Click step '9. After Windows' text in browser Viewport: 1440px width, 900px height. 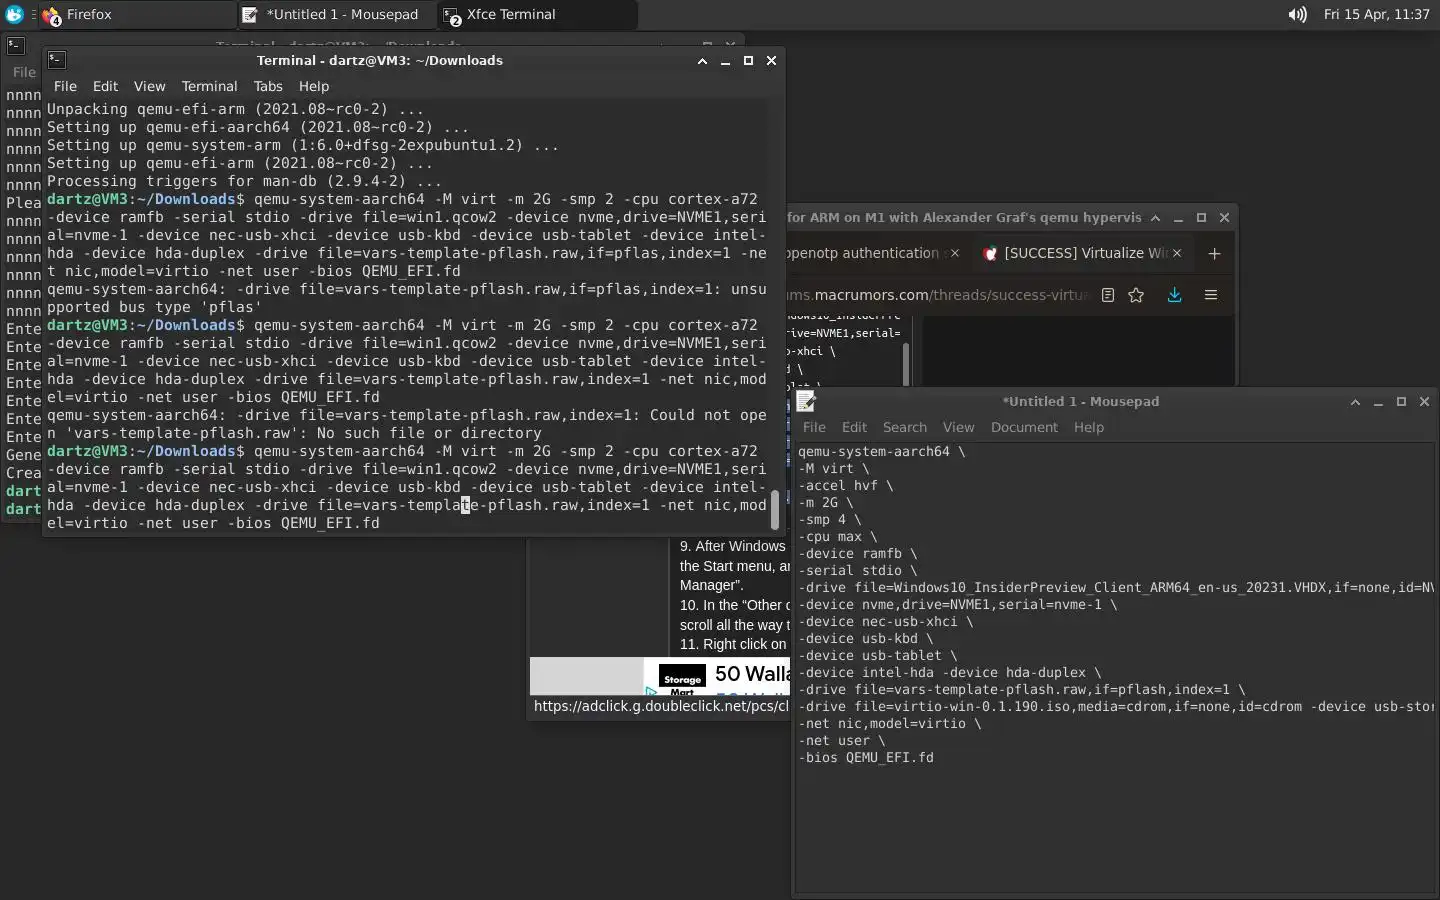(x=733, y=546)
